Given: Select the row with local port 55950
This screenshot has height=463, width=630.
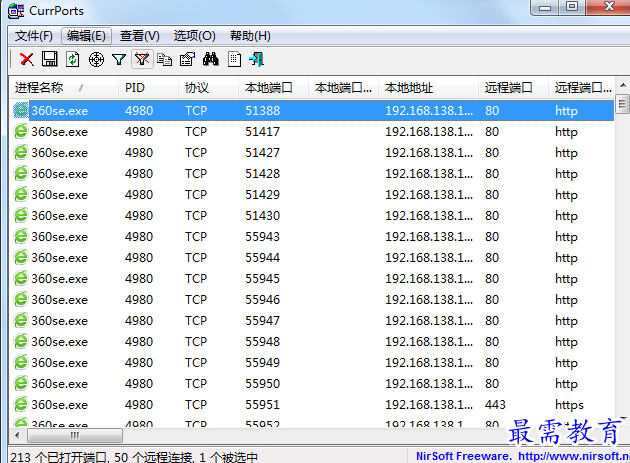Looking at the screenshot, I should pos(312,383).
